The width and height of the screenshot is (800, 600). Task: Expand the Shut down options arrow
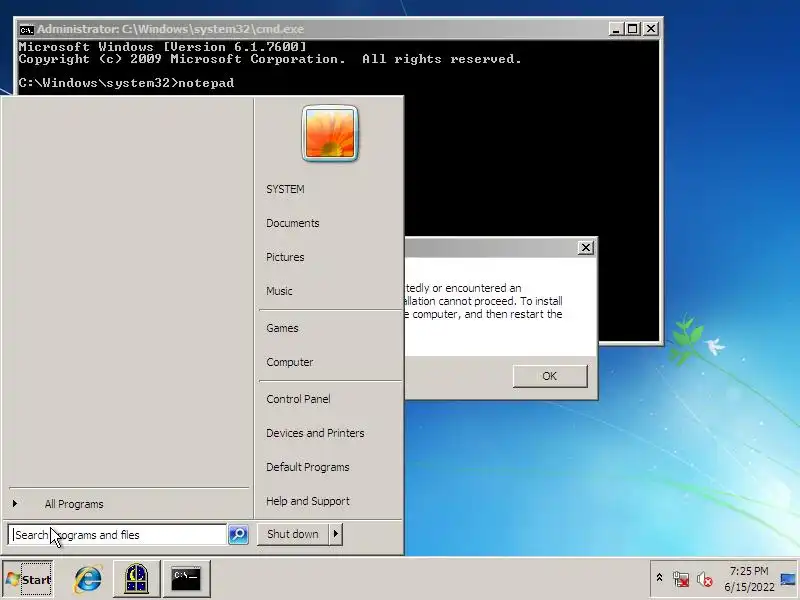[x=336, y=534]
